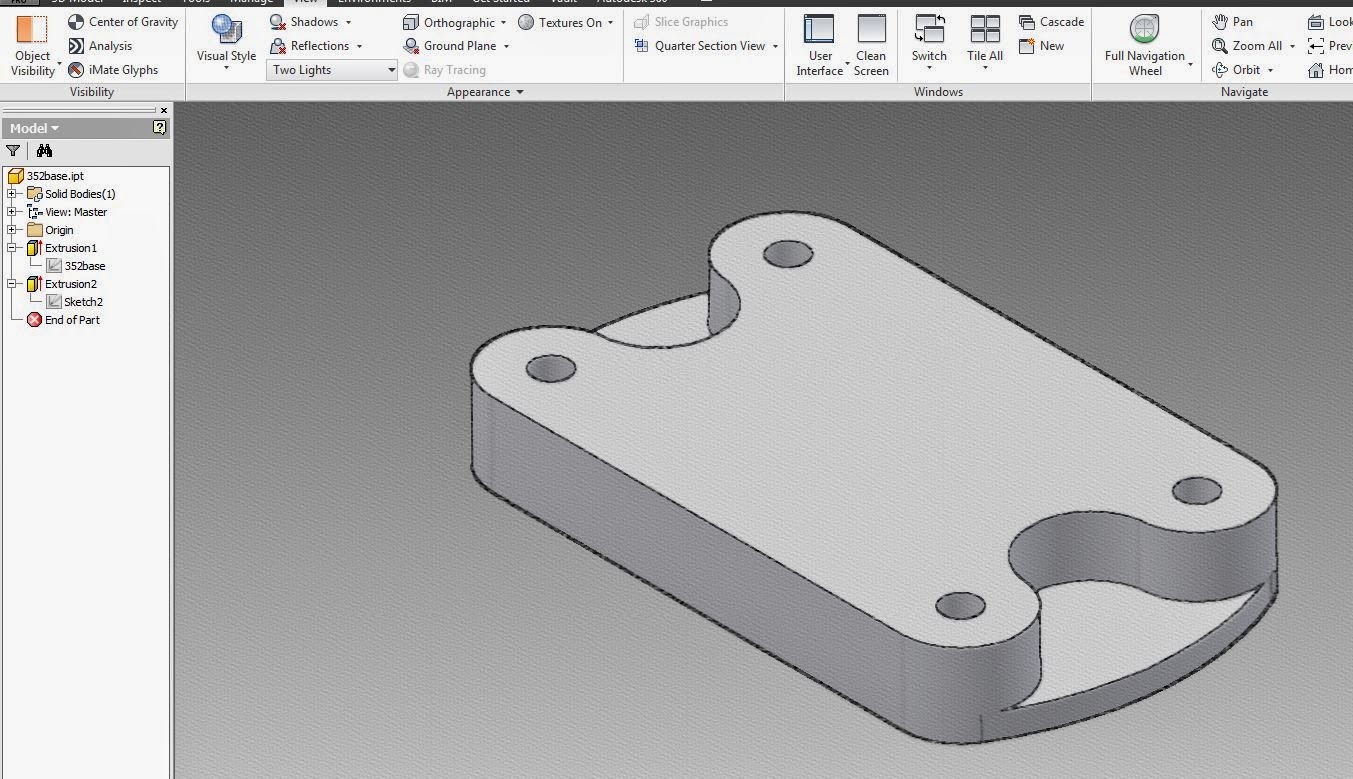Open the Orbit dropdown arrow

pyautogui.click(x=1271, y=70)
